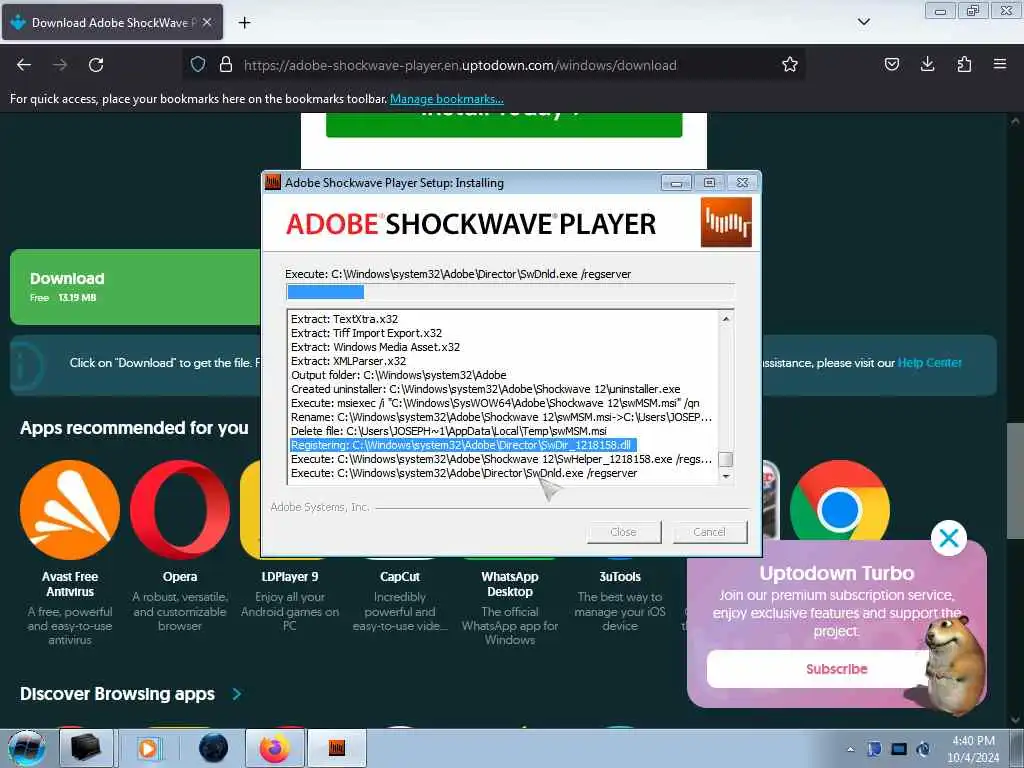Switch to Shockwave installer in the taskbar
The height and width of the screenshot is (768, 1024).
pos(336,748)
